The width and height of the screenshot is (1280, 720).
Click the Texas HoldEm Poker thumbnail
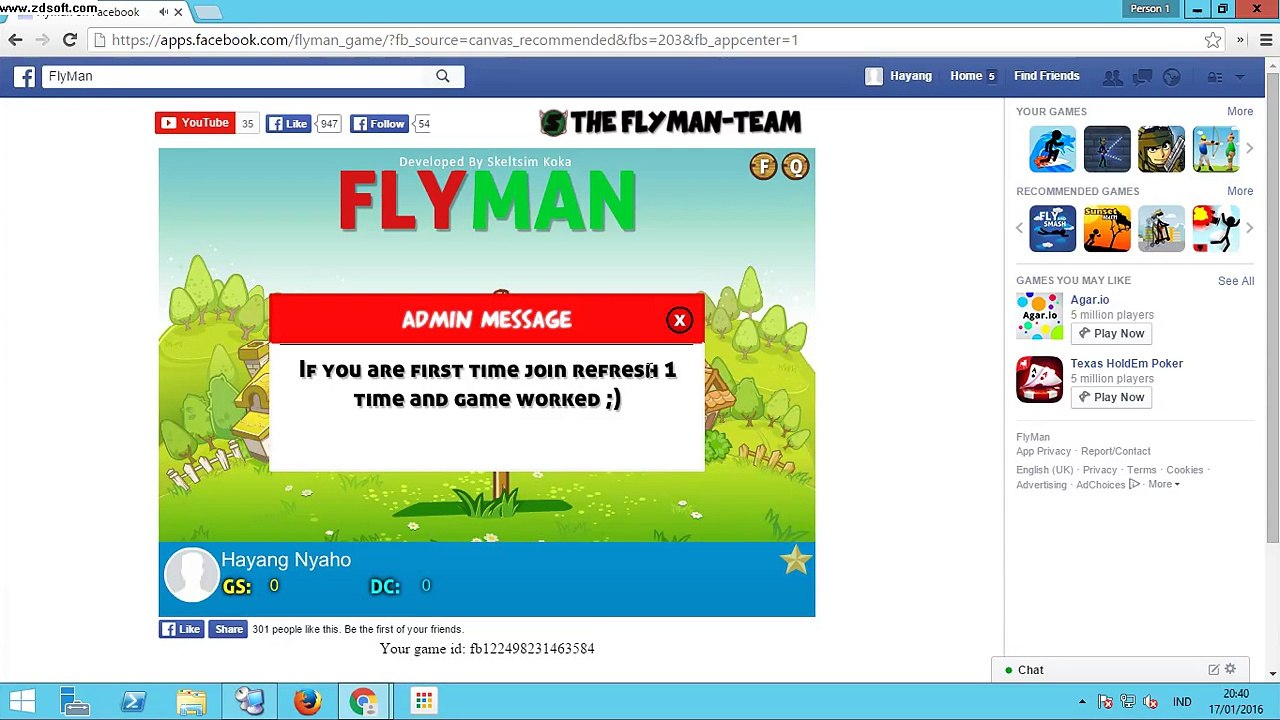coord(1040,380)
